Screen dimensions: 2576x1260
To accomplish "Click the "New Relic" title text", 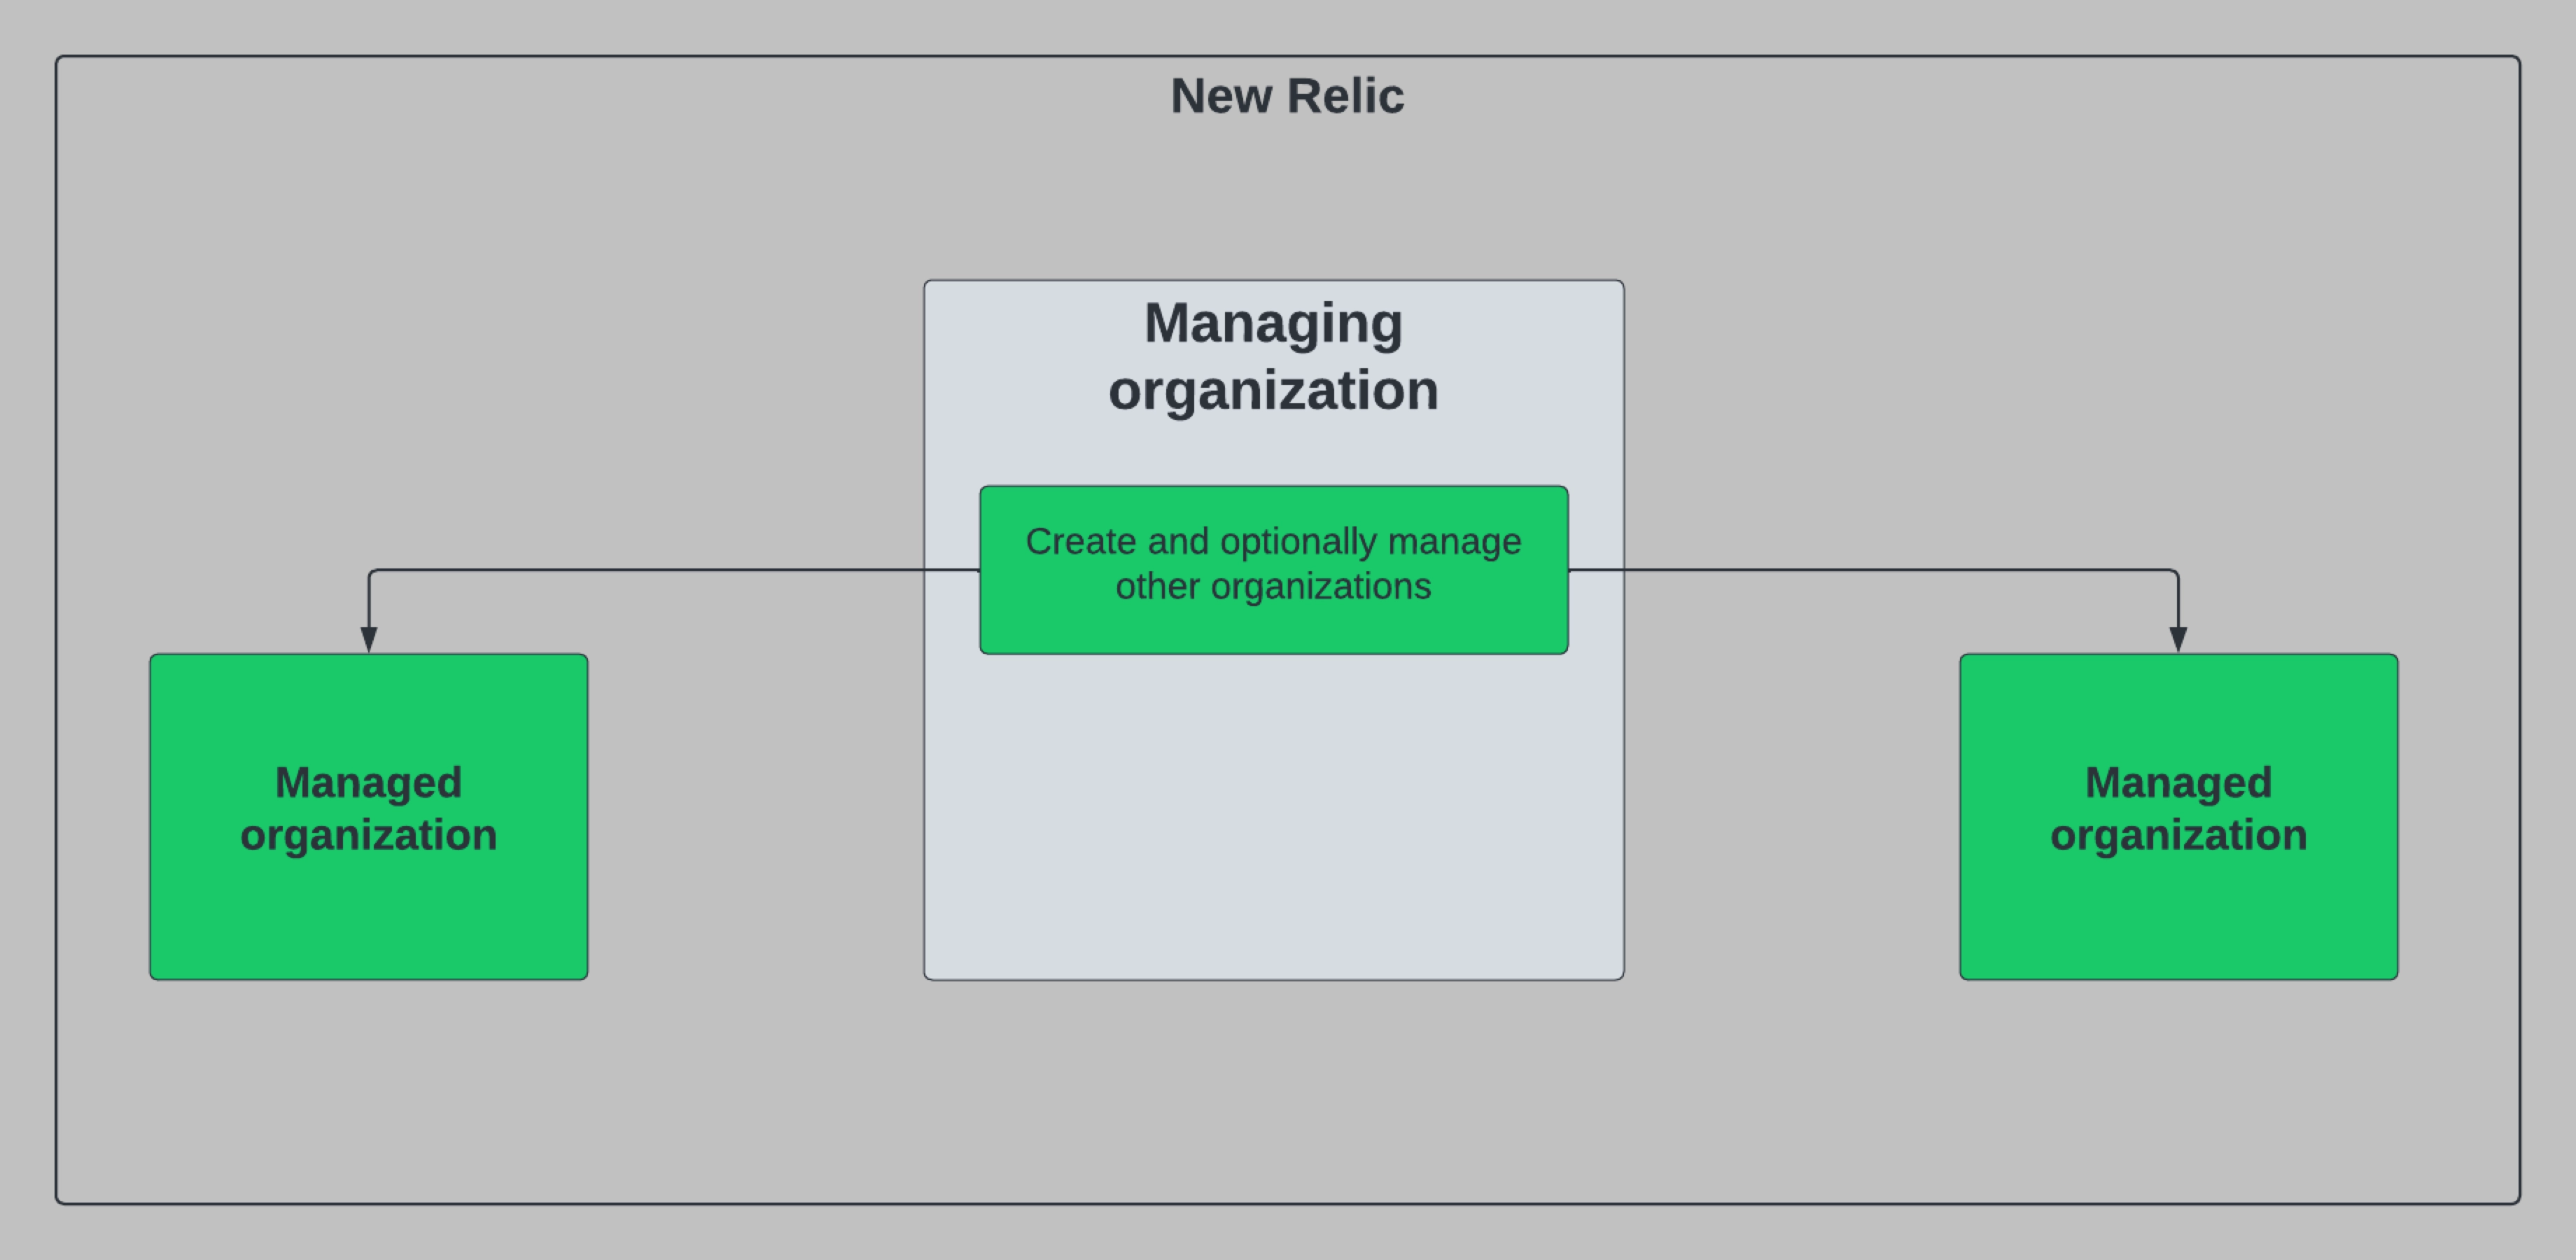I will (1287, 97).
